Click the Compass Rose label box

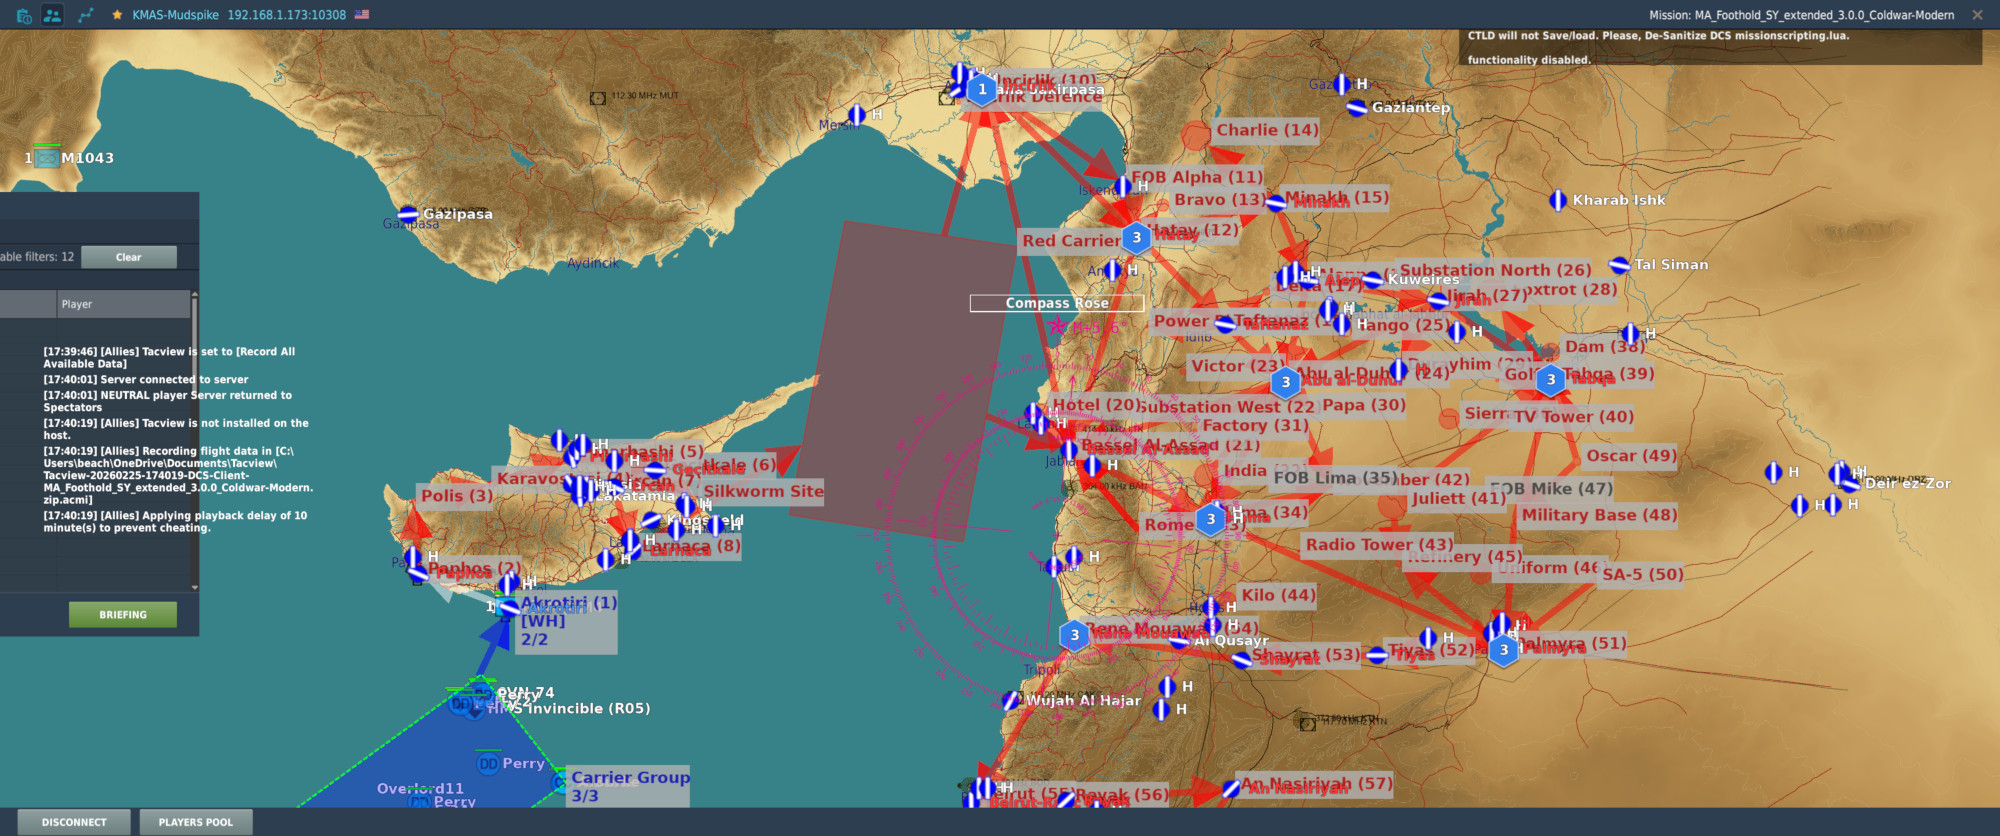pyautogui.click(x=1056, y=303)
